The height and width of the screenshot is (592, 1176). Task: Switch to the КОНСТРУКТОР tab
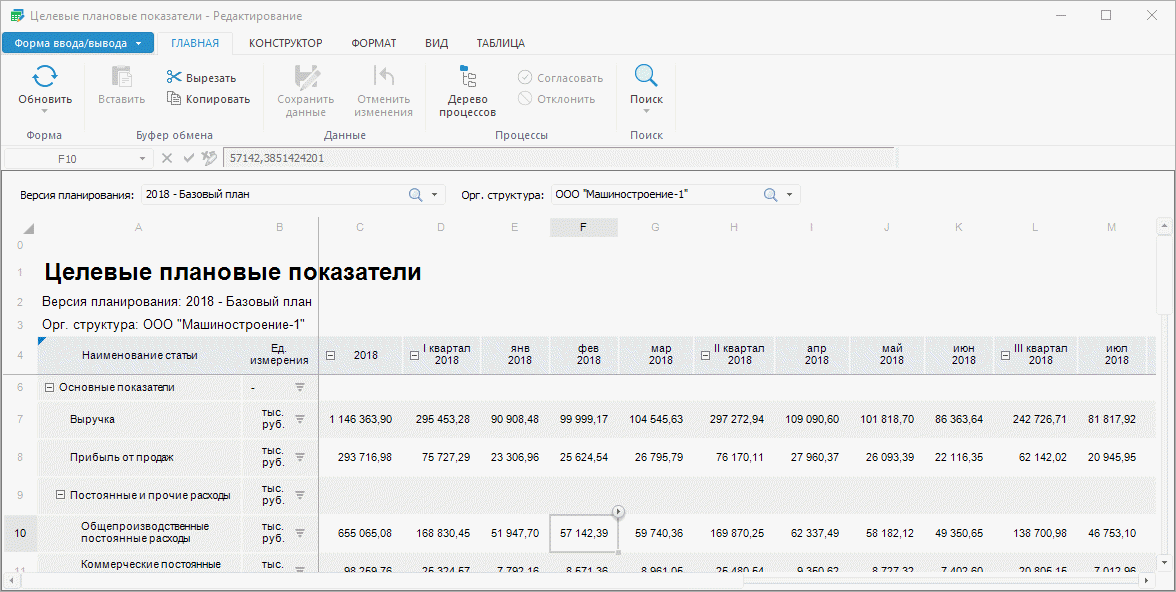(x=285, y=43)
